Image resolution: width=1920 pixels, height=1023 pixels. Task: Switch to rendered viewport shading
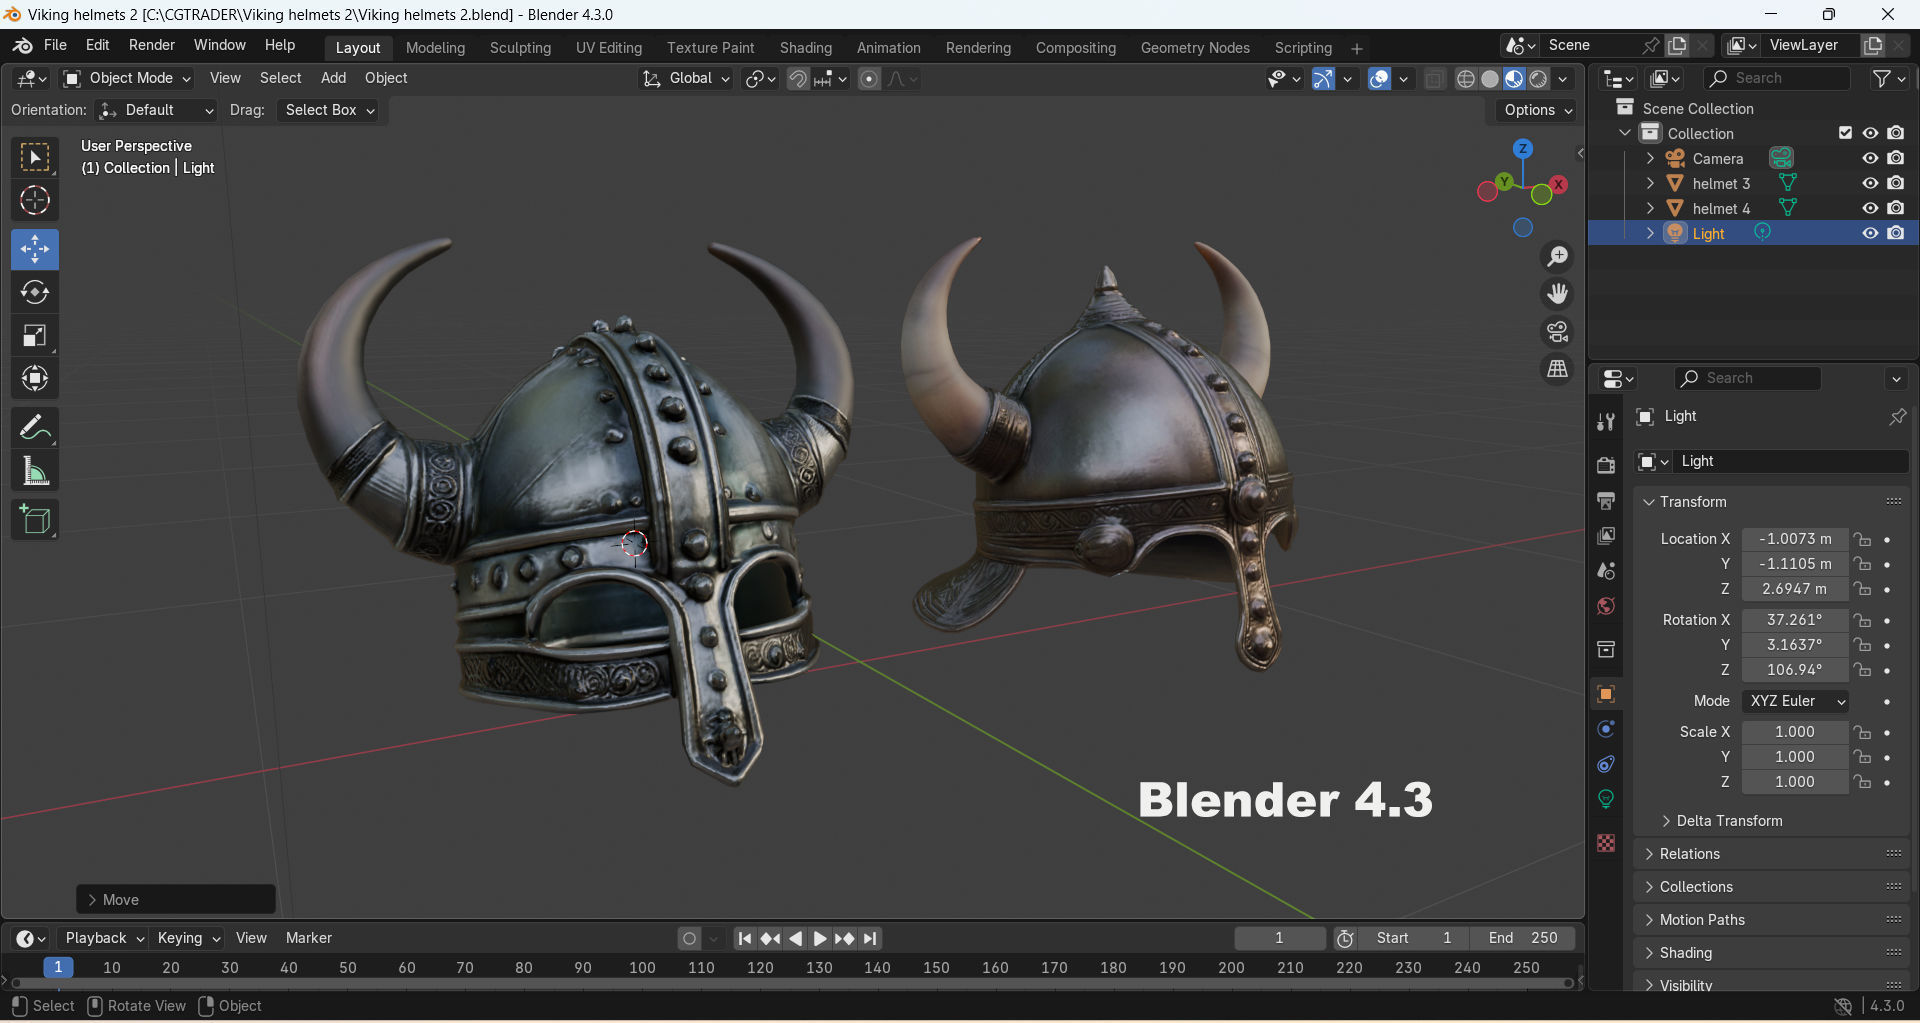pos(1539,79)
